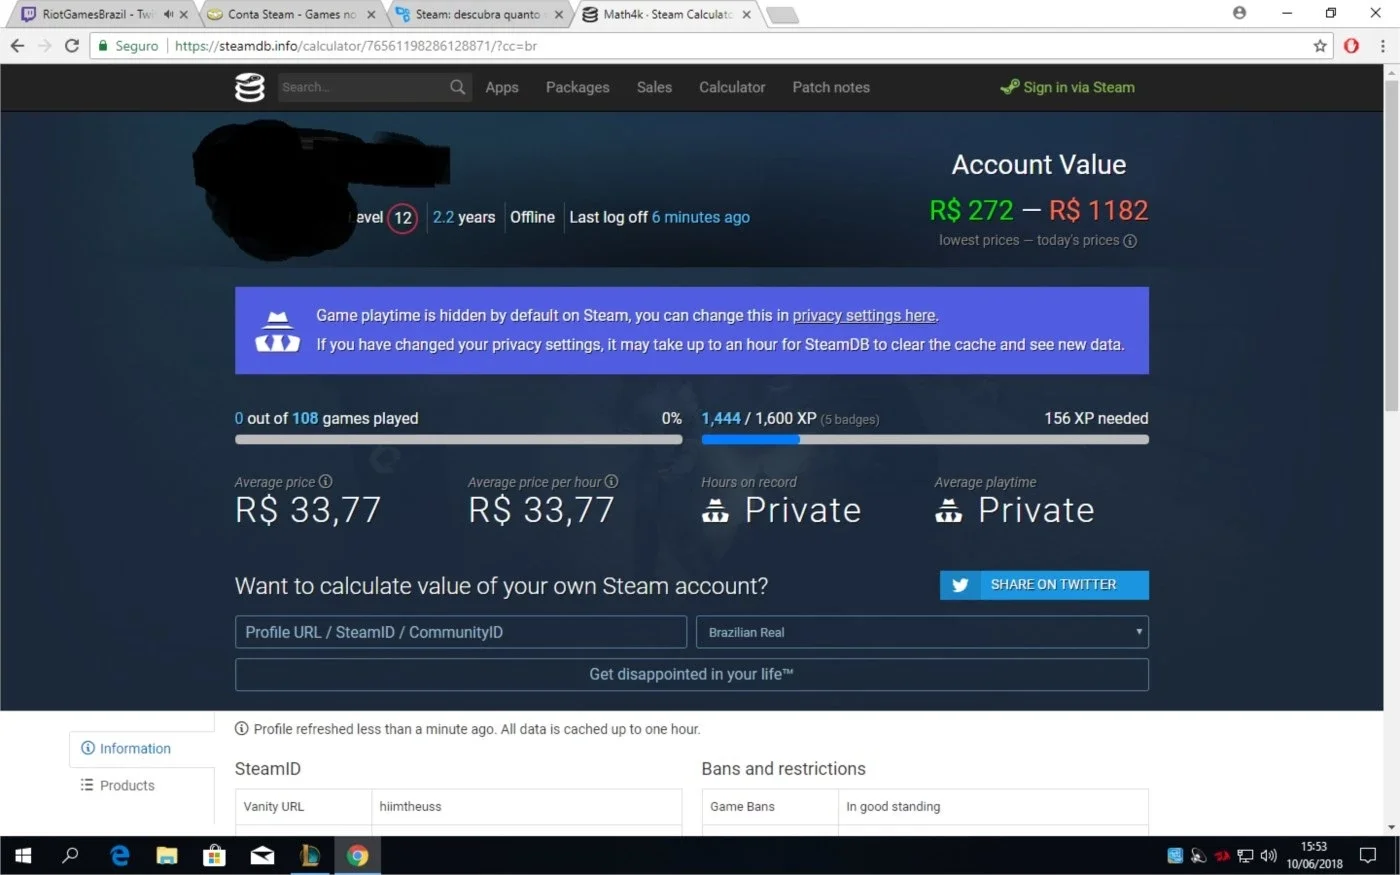Screen dimensions: 1400x875
Task: Open the Chrome profile avatar icon
Action: tap(1240, 13)
